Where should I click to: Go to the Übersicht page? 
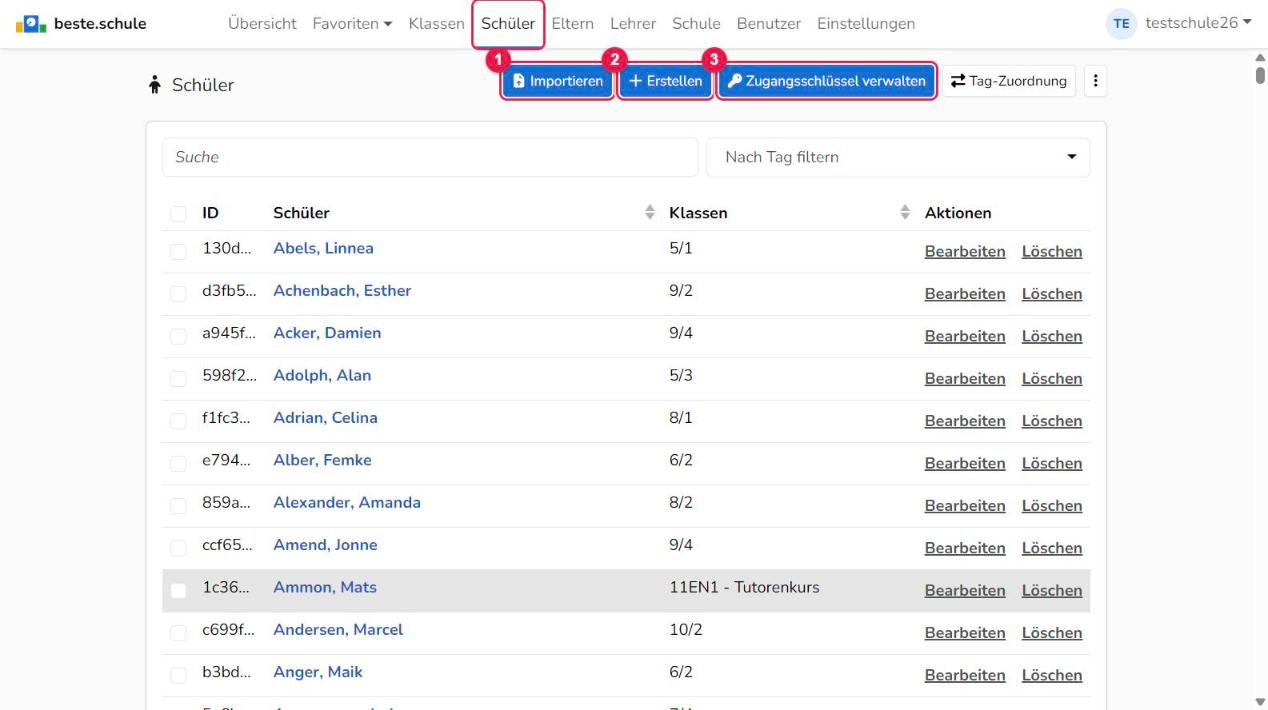coord(261,23)
